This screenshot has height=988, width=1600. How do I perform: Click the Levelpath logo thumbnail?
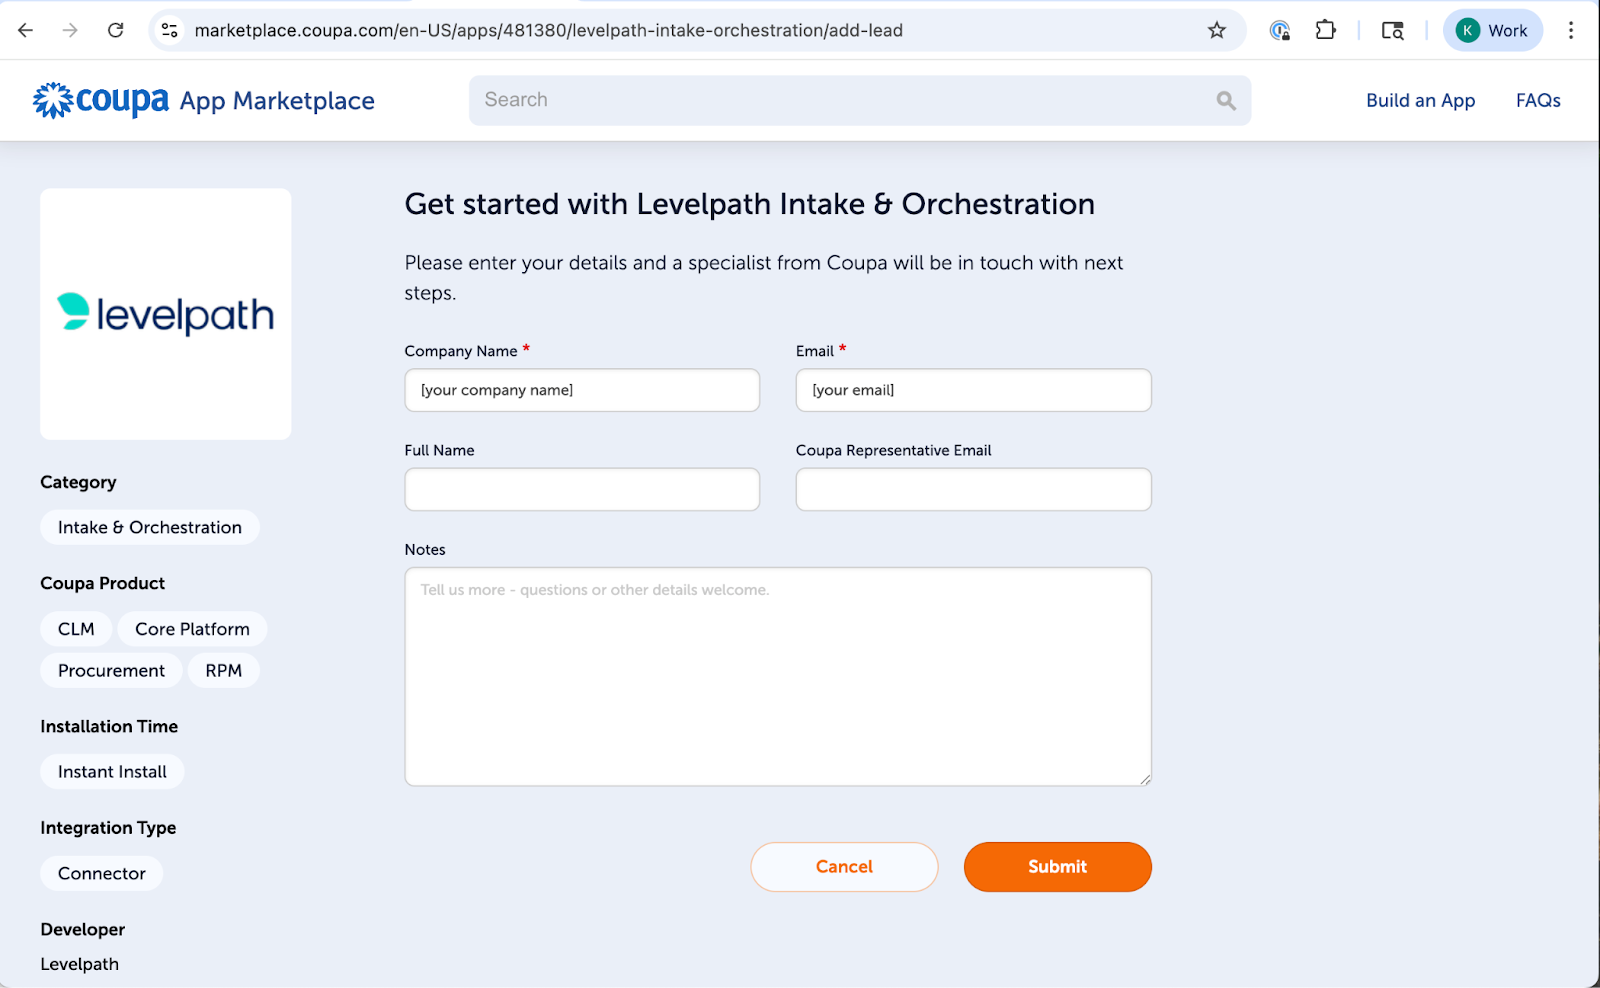(x=166, y=314)
